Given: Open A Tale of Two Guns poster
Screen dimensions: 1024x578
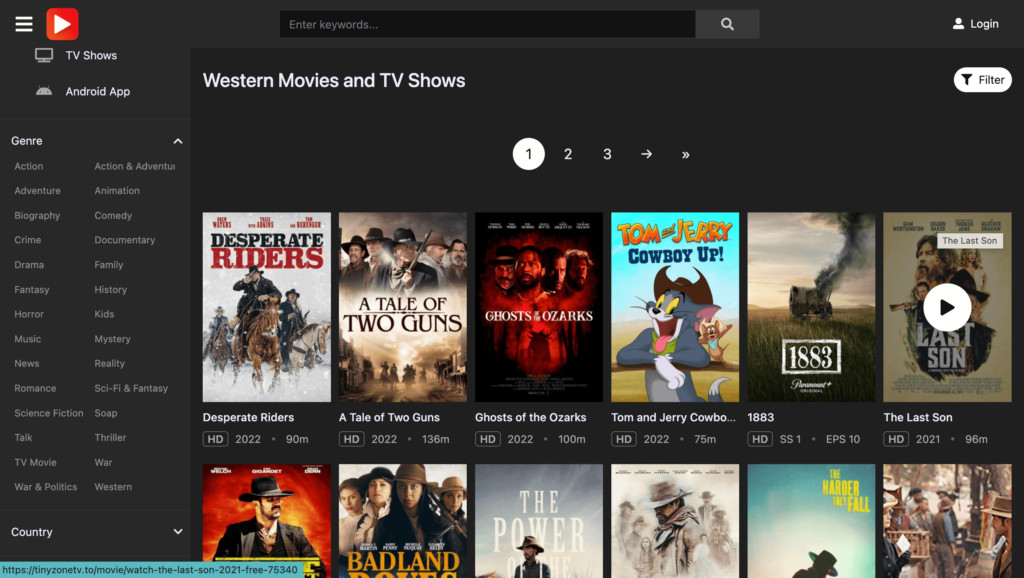Looking at the screenshot, I should pos(403,307).
